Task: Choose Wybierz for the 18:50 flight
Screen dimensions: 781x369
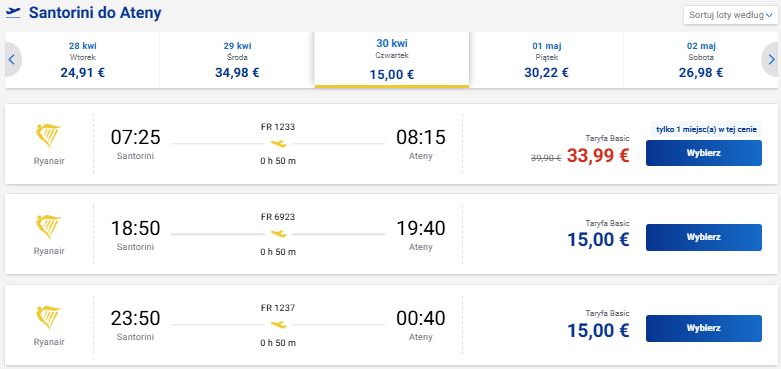Action: pyautogui.click(x=704, y=237)
